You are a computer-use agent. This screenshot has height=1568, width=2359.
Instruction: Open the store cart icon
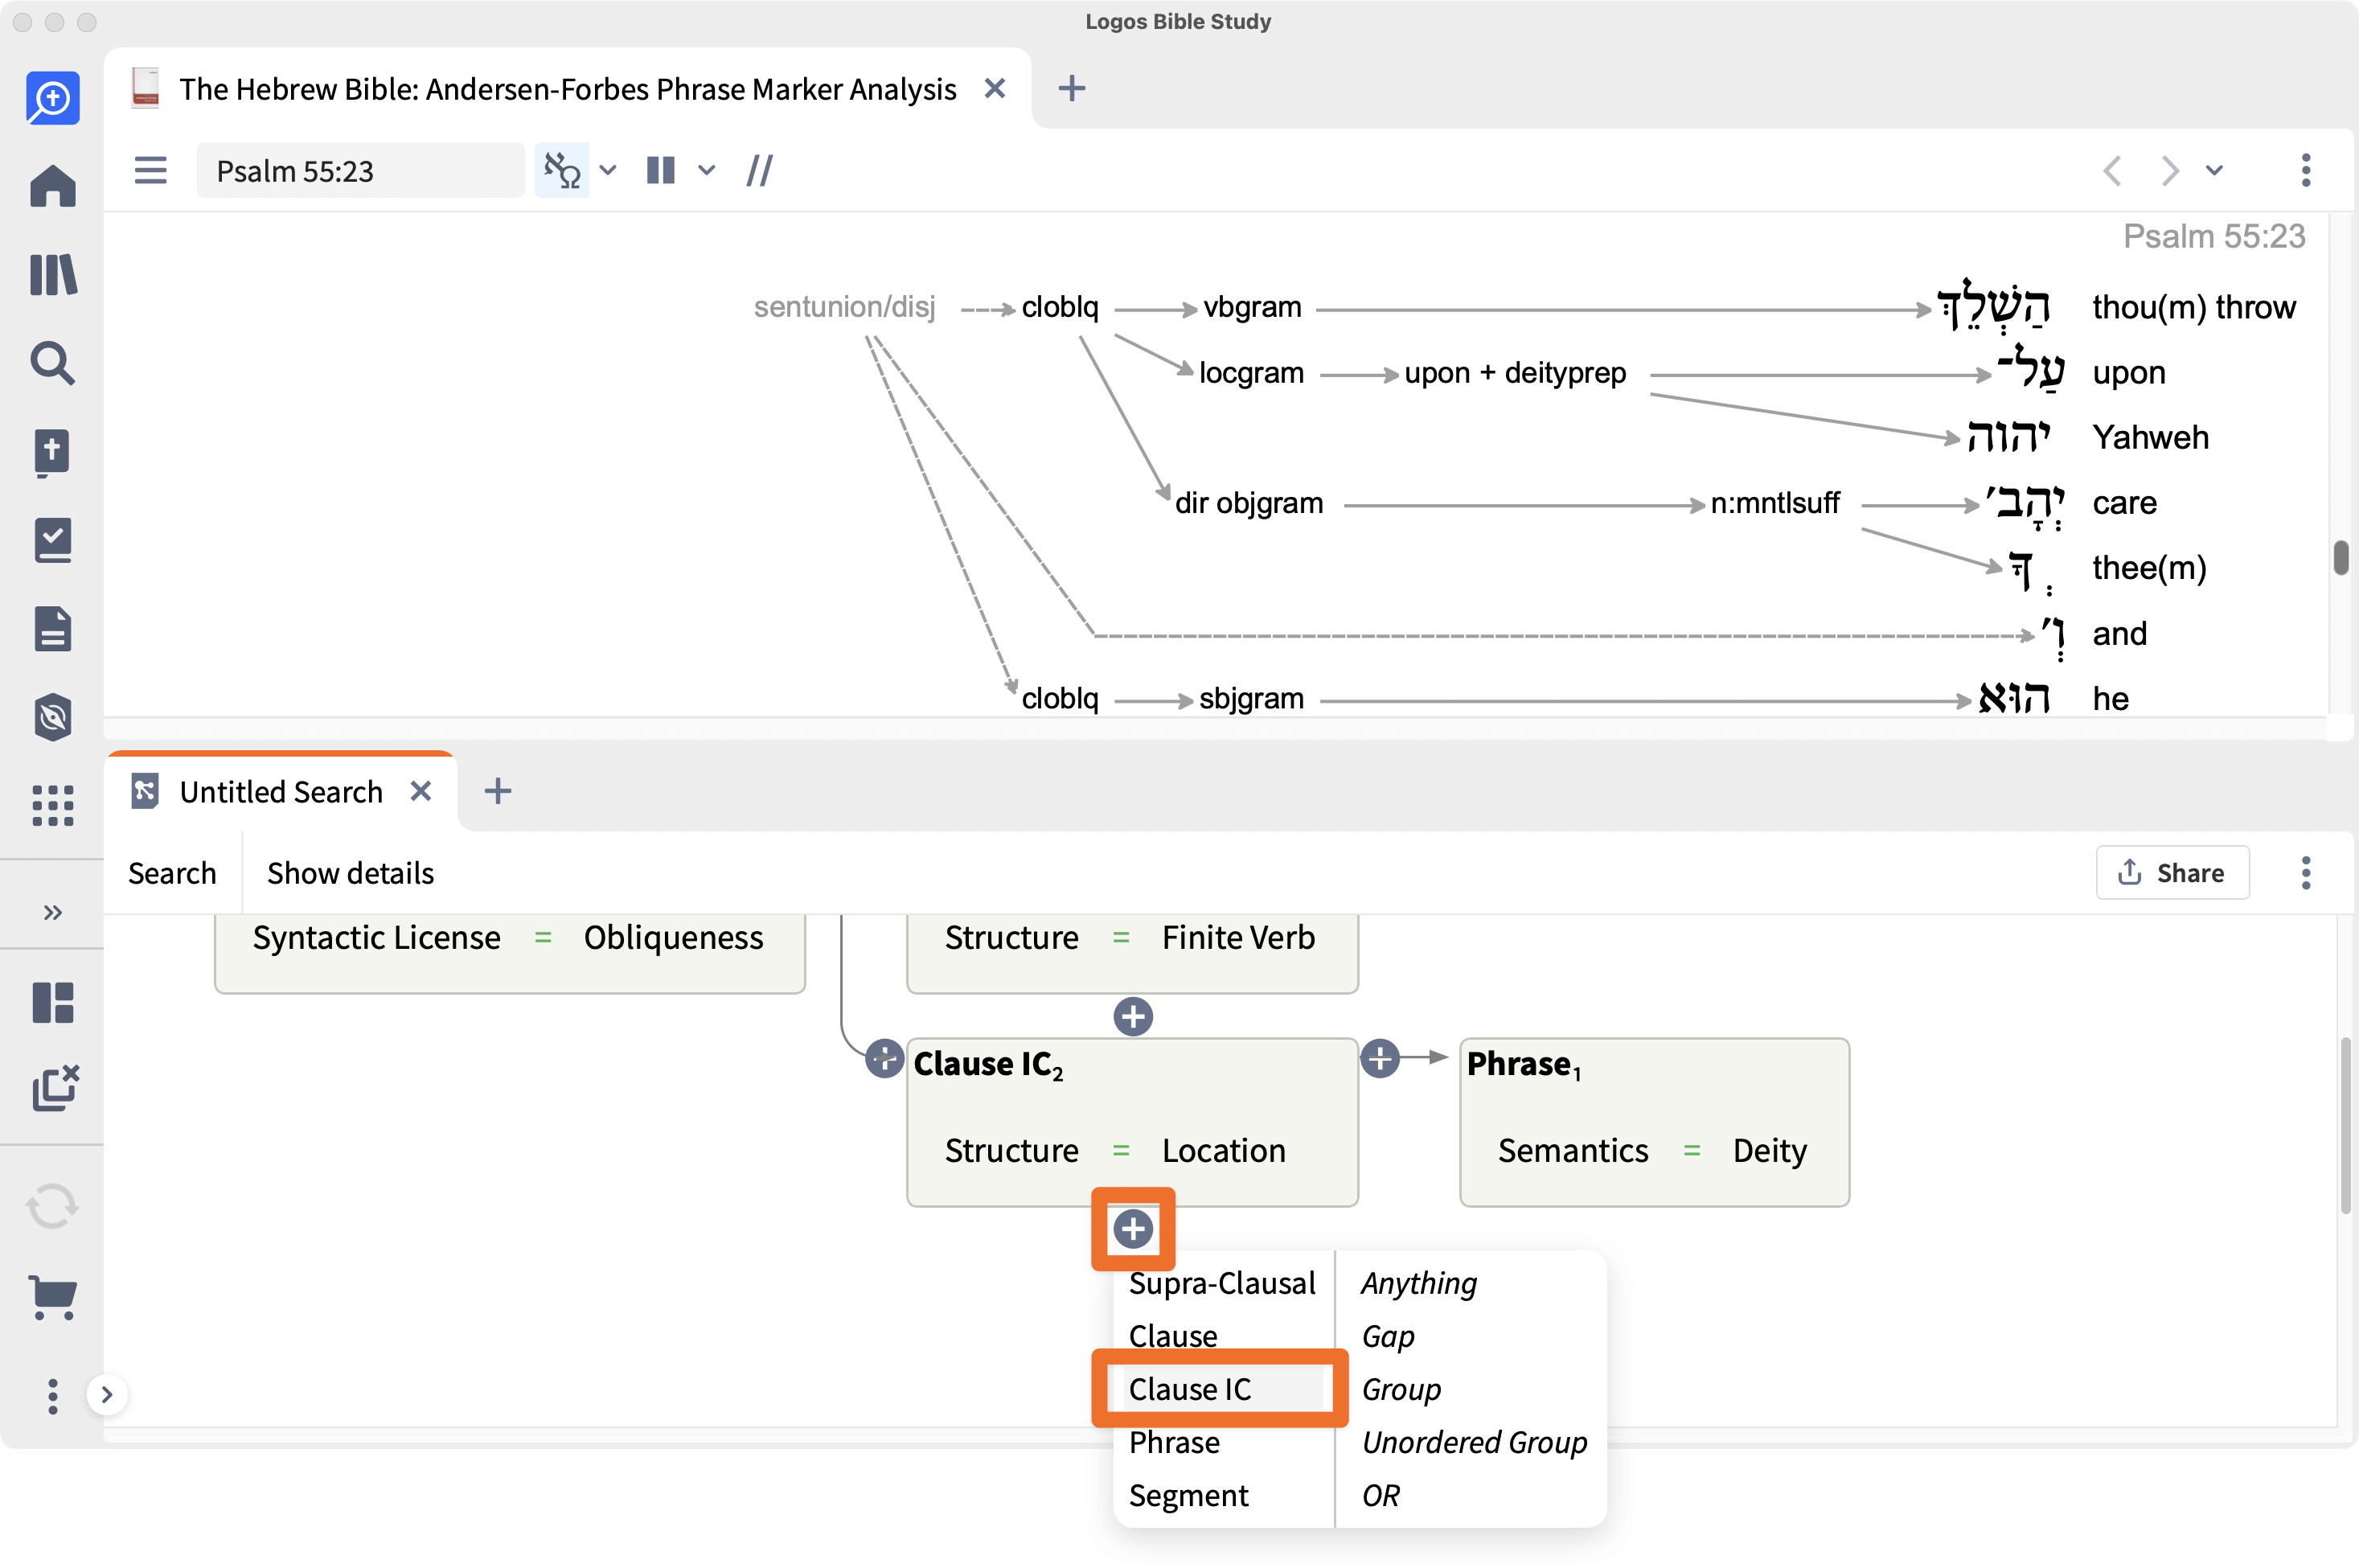coord(52,1297)
